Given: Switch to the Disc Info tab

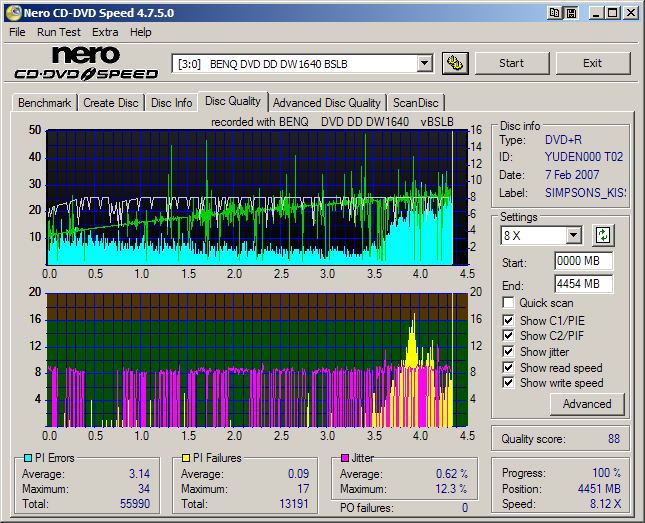Looking at the screenshot, I should click(172, 103).
